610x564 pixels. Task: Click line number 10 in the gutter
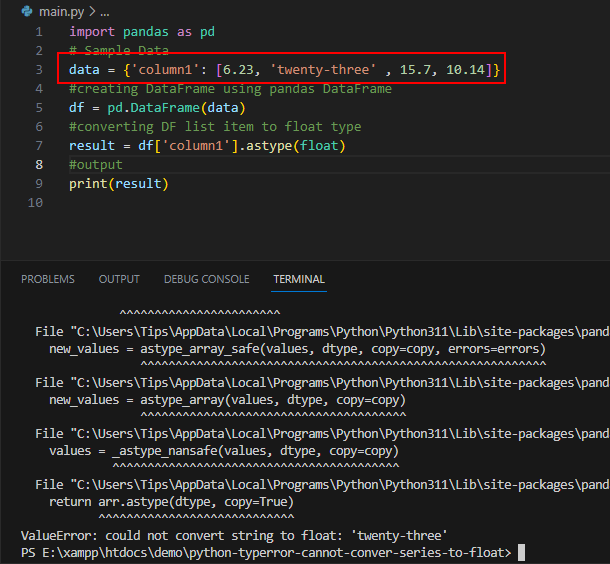(x=35, y=203)
